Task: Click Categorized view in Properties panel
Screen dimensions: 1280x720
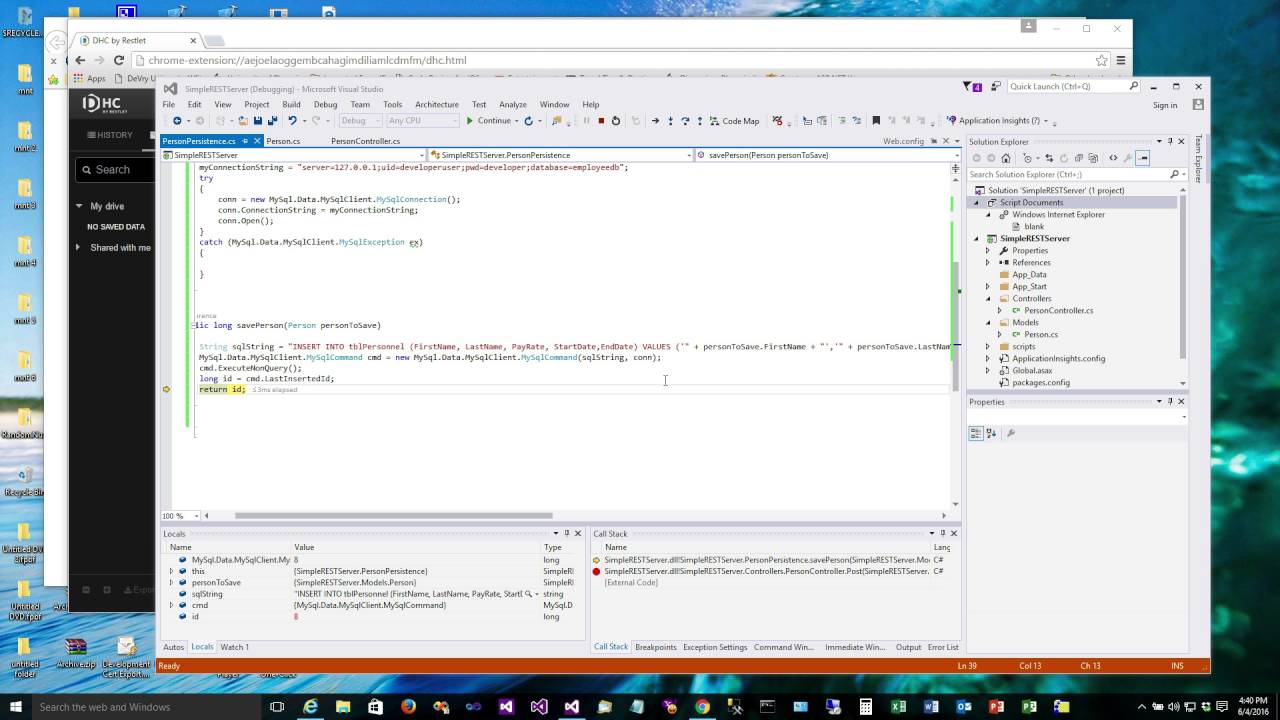Action: [976, 433]
